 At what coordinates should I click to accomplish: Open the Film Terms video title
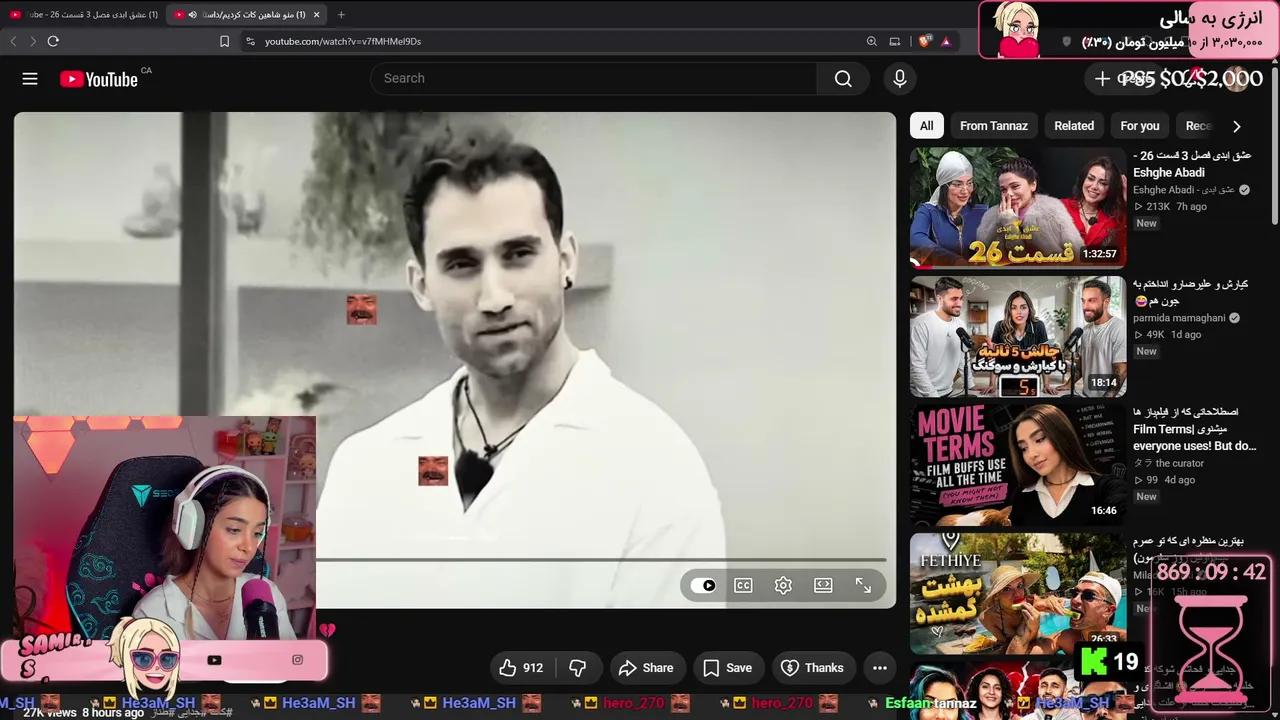coord(1194,429)
